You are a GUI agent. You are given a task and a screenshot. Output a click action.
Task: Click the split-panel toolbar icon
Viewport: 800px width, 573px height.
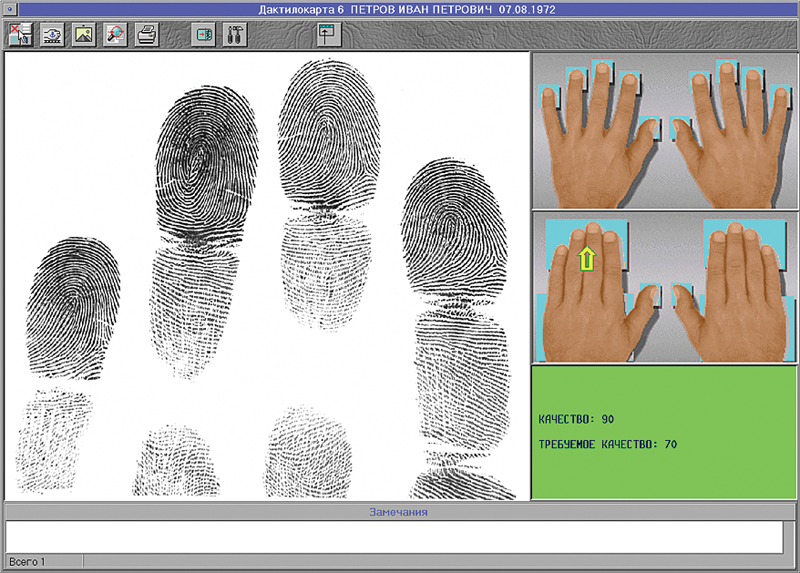[x=204, y=34]
